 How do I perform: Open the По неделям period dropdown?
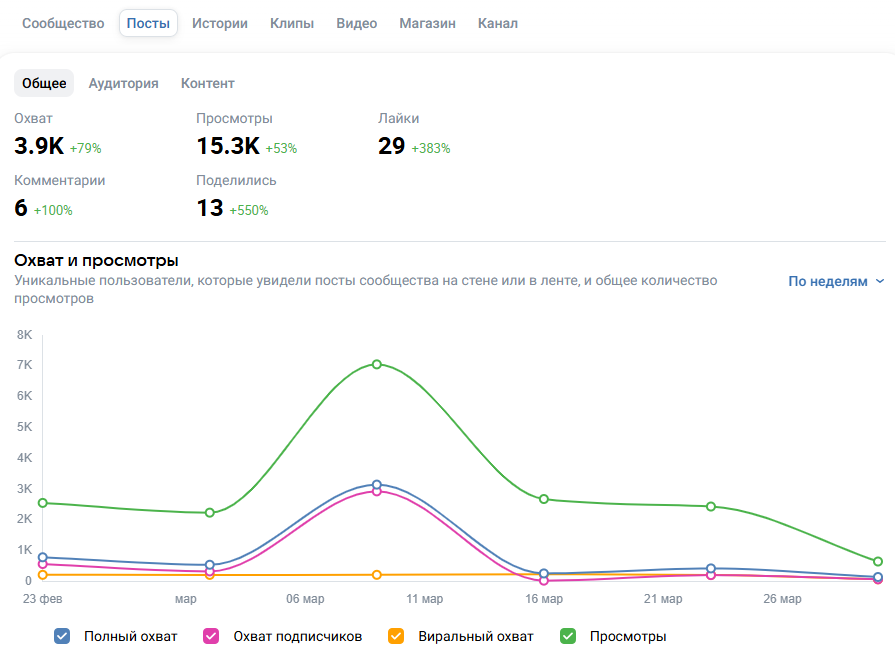pyautogui.click(x=828, y=282)
